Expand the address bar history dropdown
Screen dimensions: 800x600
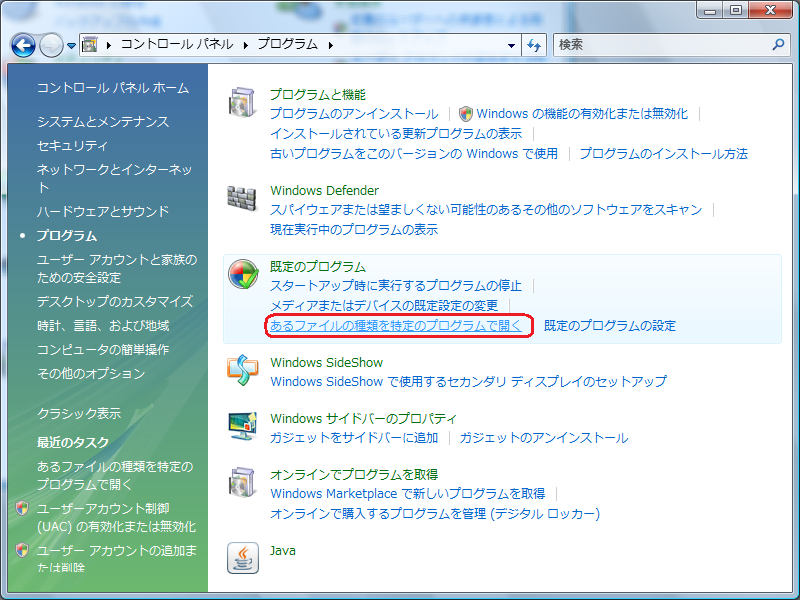[511, 45]
